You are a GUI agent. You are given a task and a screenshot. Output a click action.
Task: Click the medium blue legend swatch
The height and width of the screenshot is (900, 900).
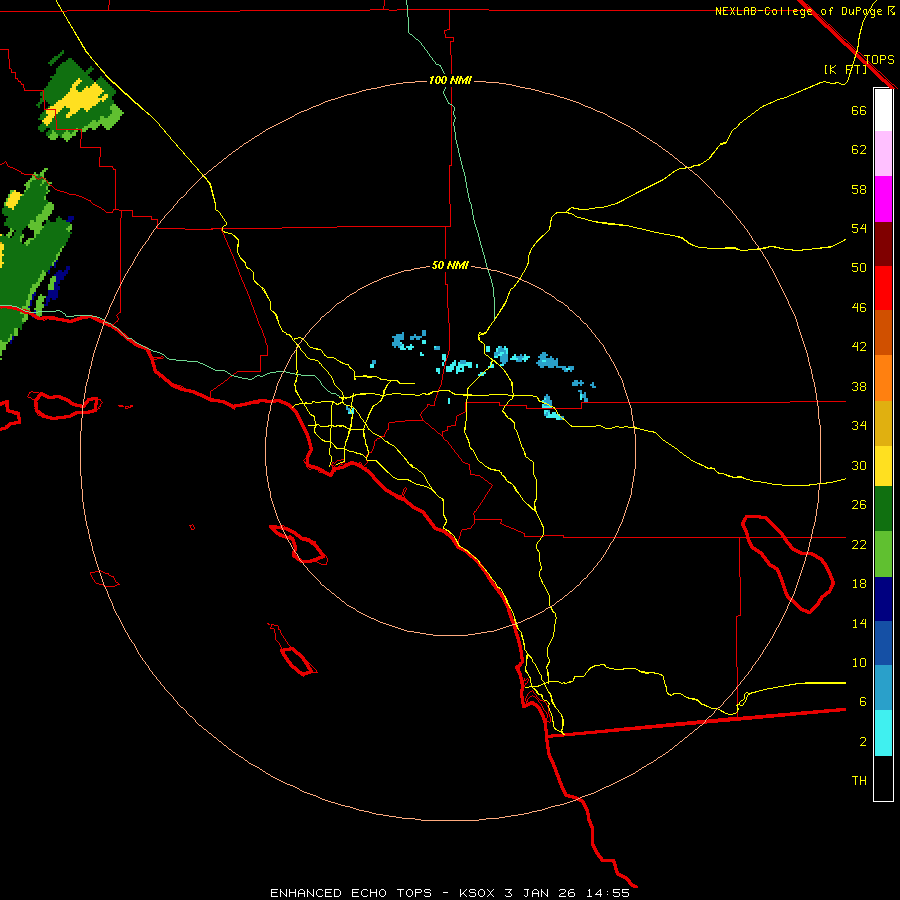[883, 643]
